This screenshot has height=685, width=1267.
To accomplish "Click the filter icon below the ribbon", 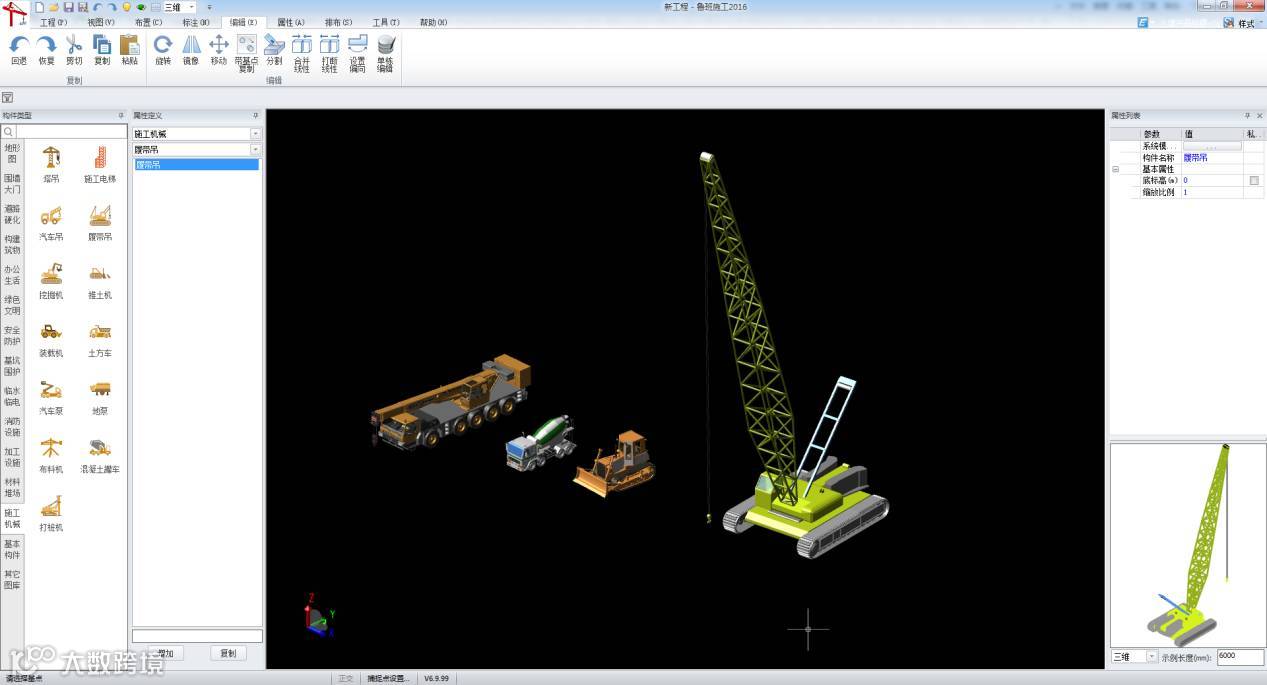I will coord(8,97).
